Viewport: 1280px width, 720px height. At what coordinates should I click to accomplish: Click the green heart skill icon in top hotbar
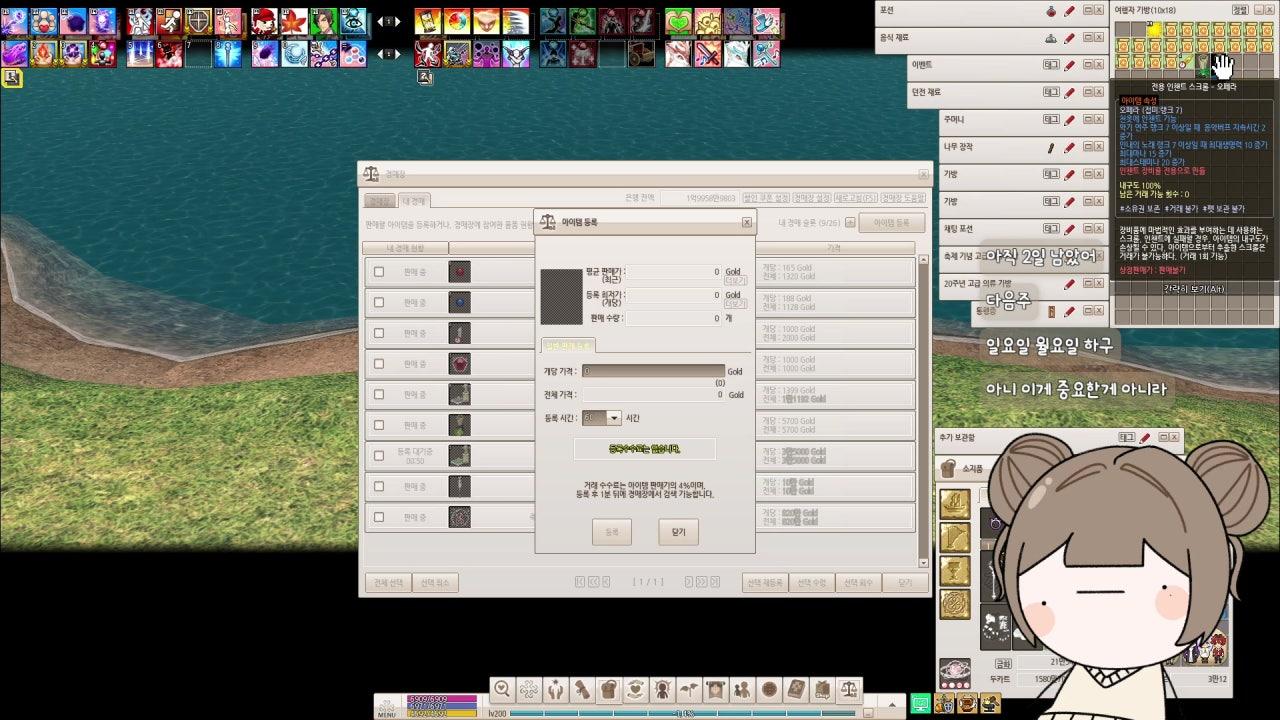(x=678, y=21)
